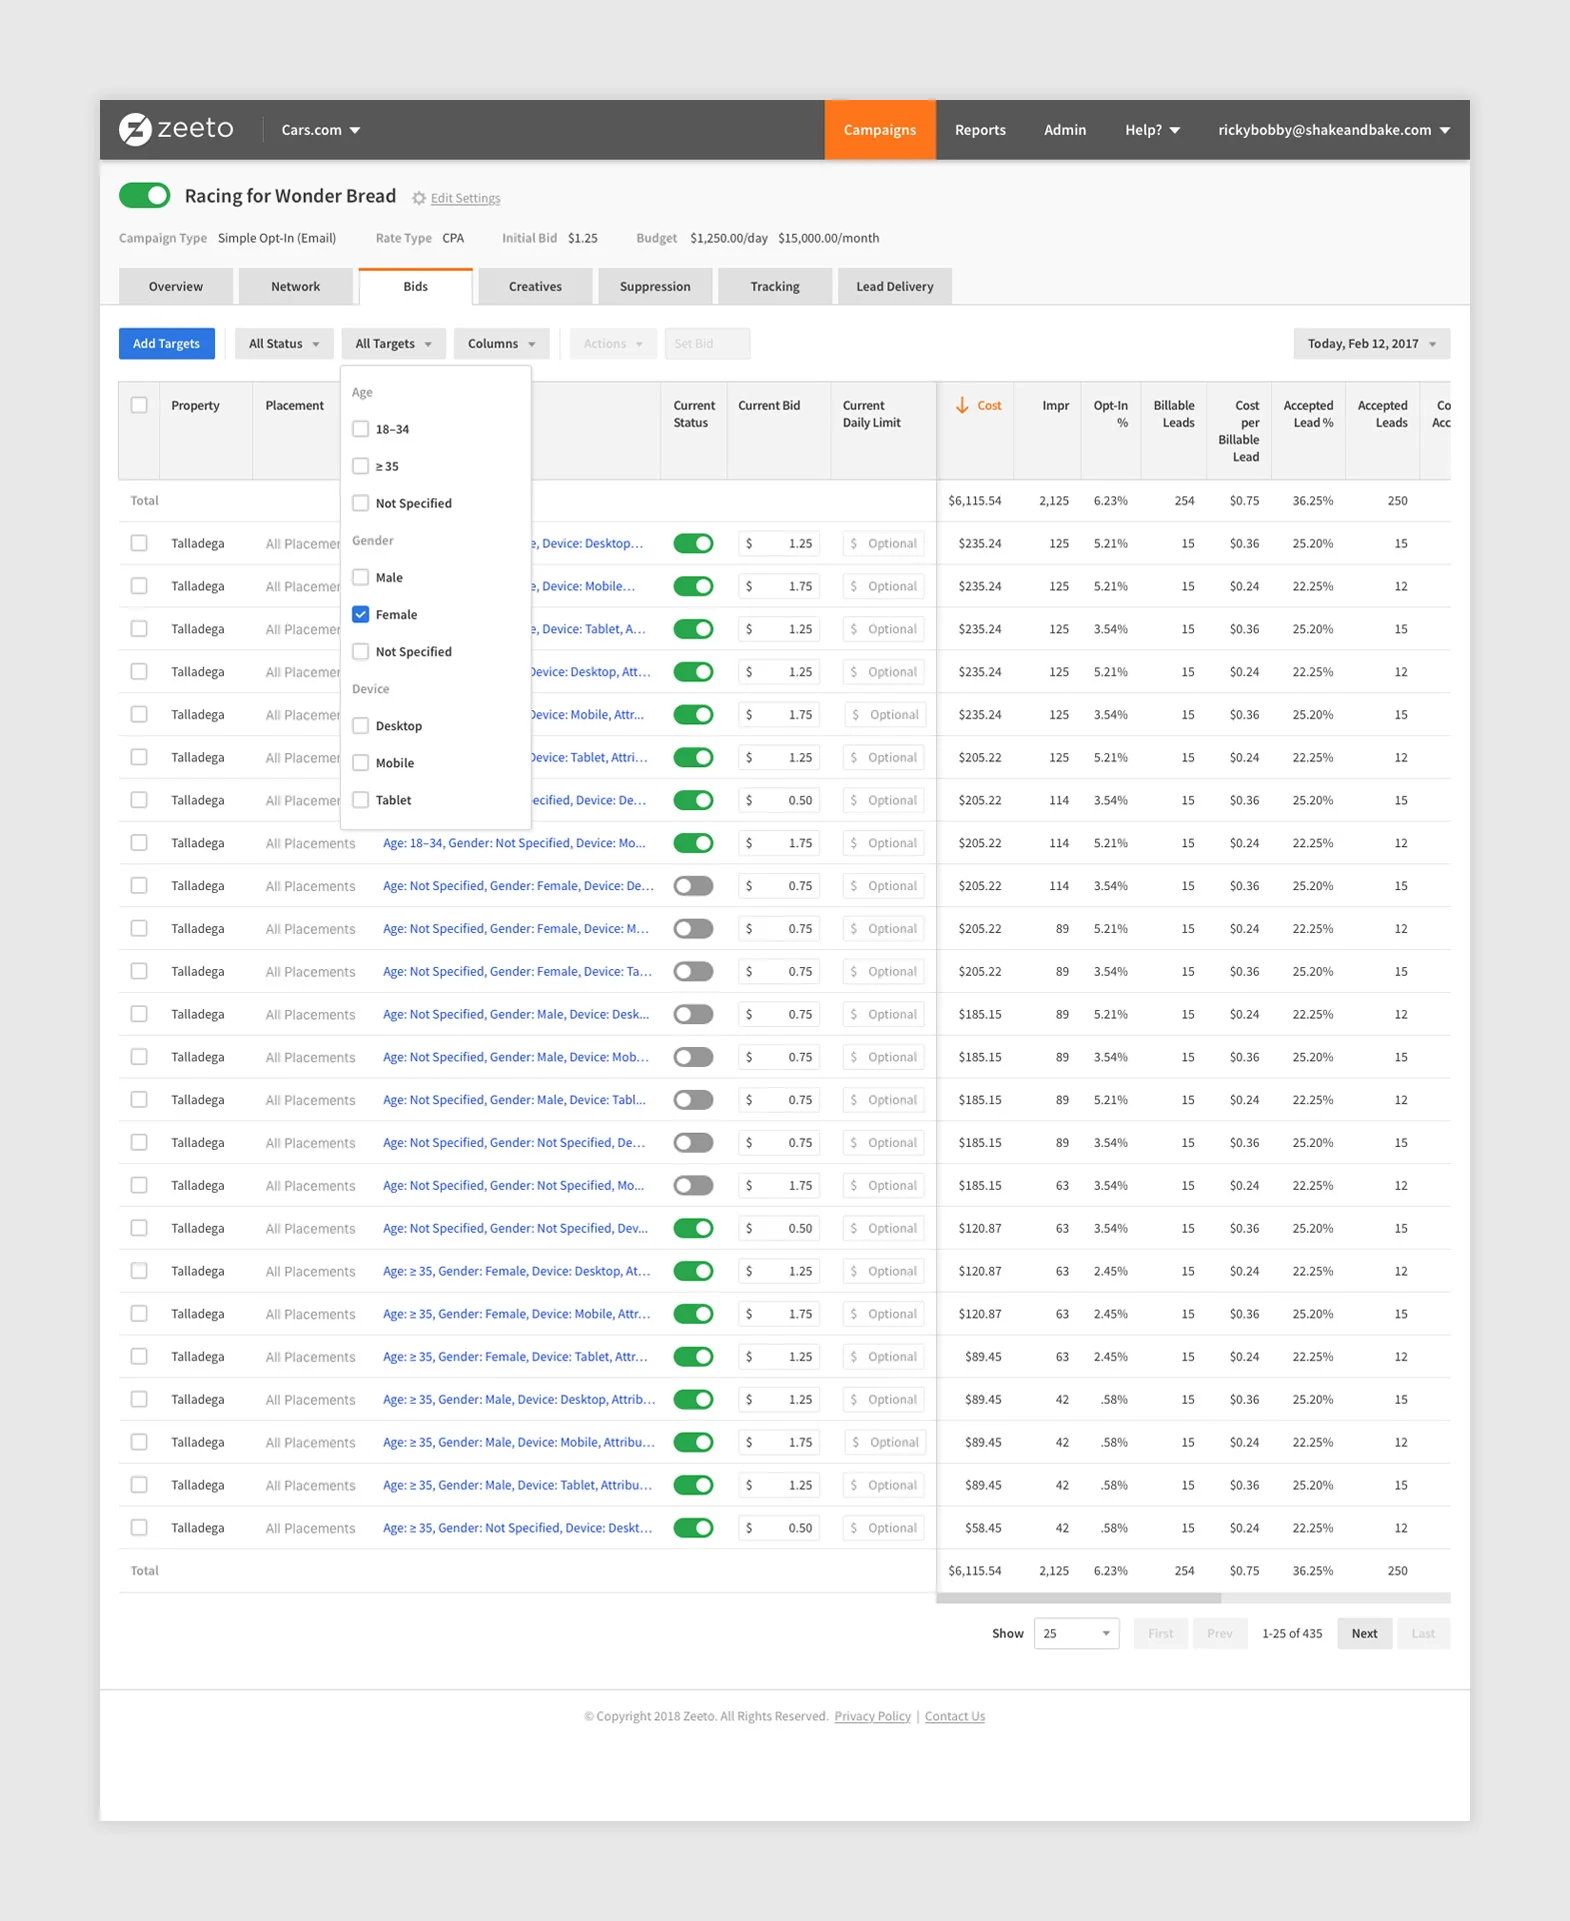Sort by the Property column header

coord(195,405)
